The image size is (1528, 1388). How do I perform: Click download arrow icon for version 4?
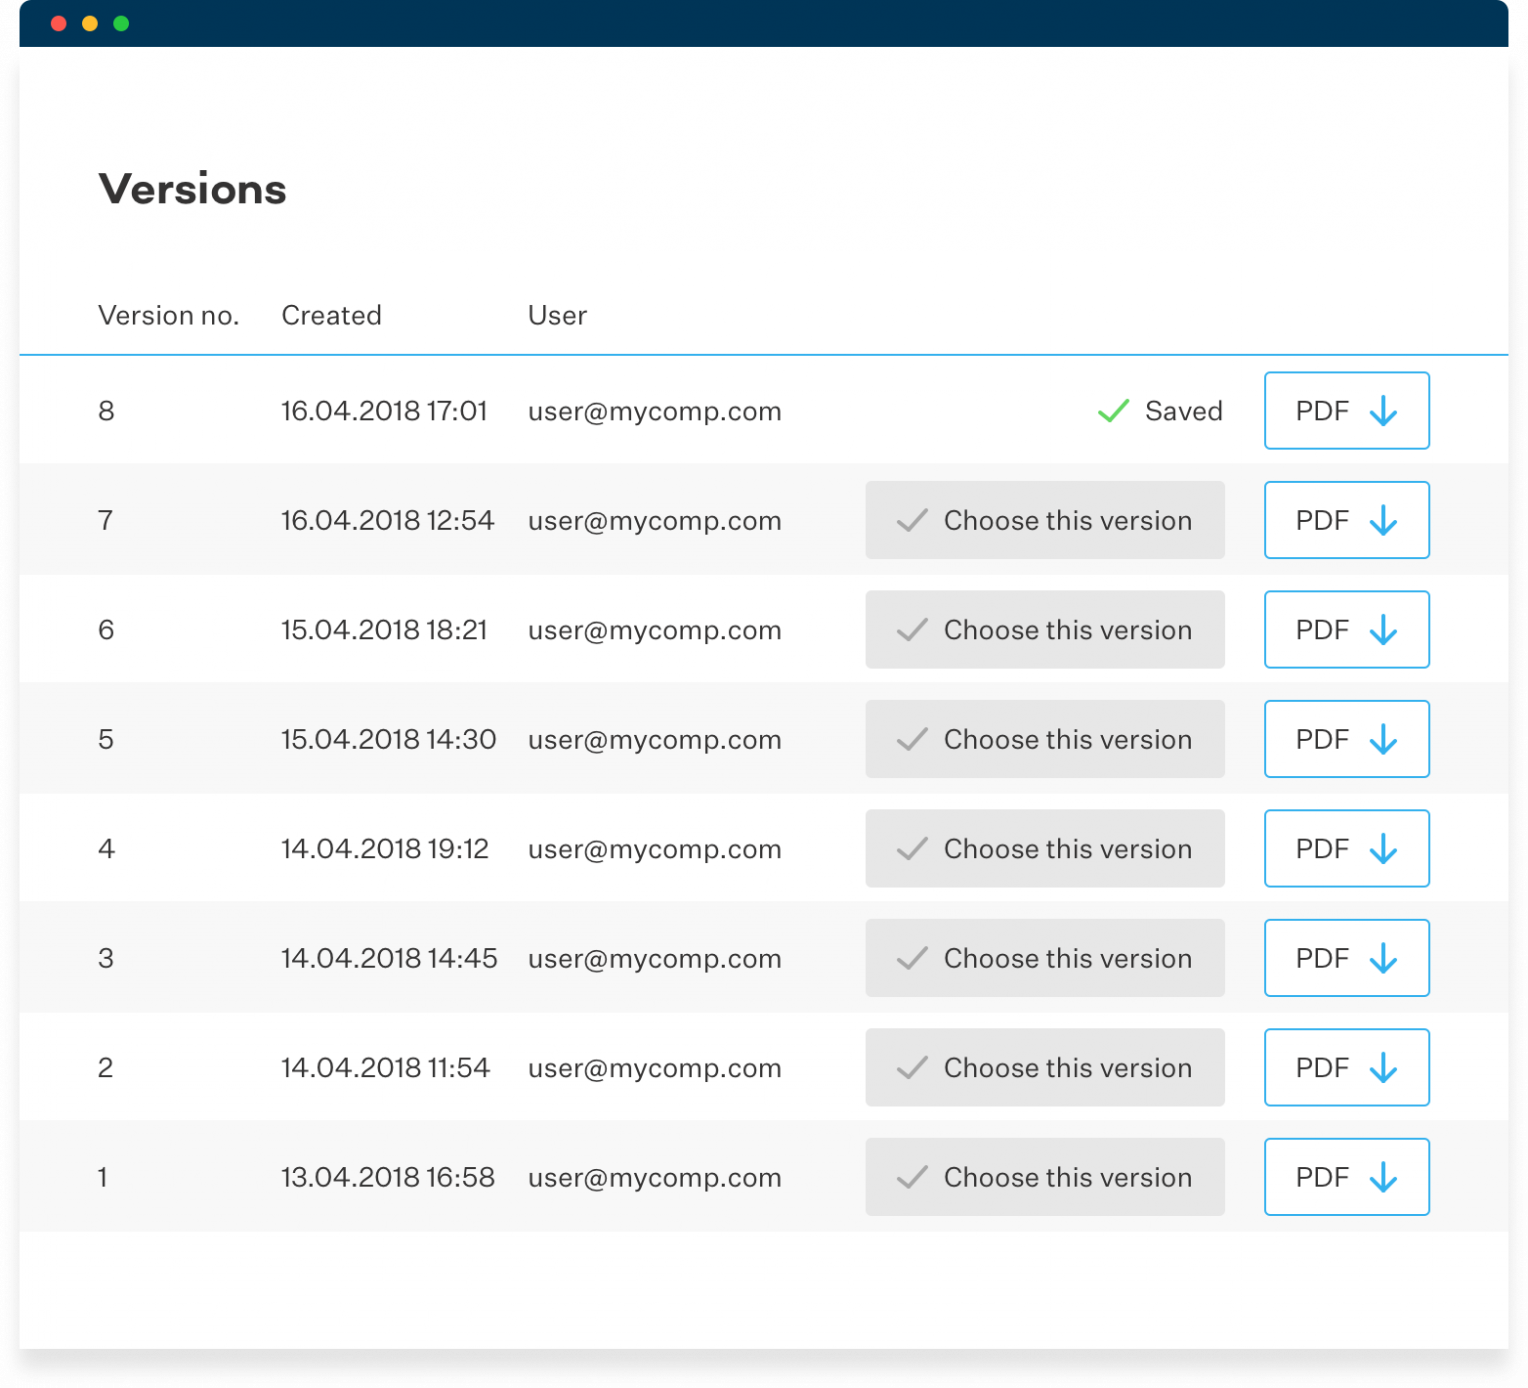[1383, 849]
